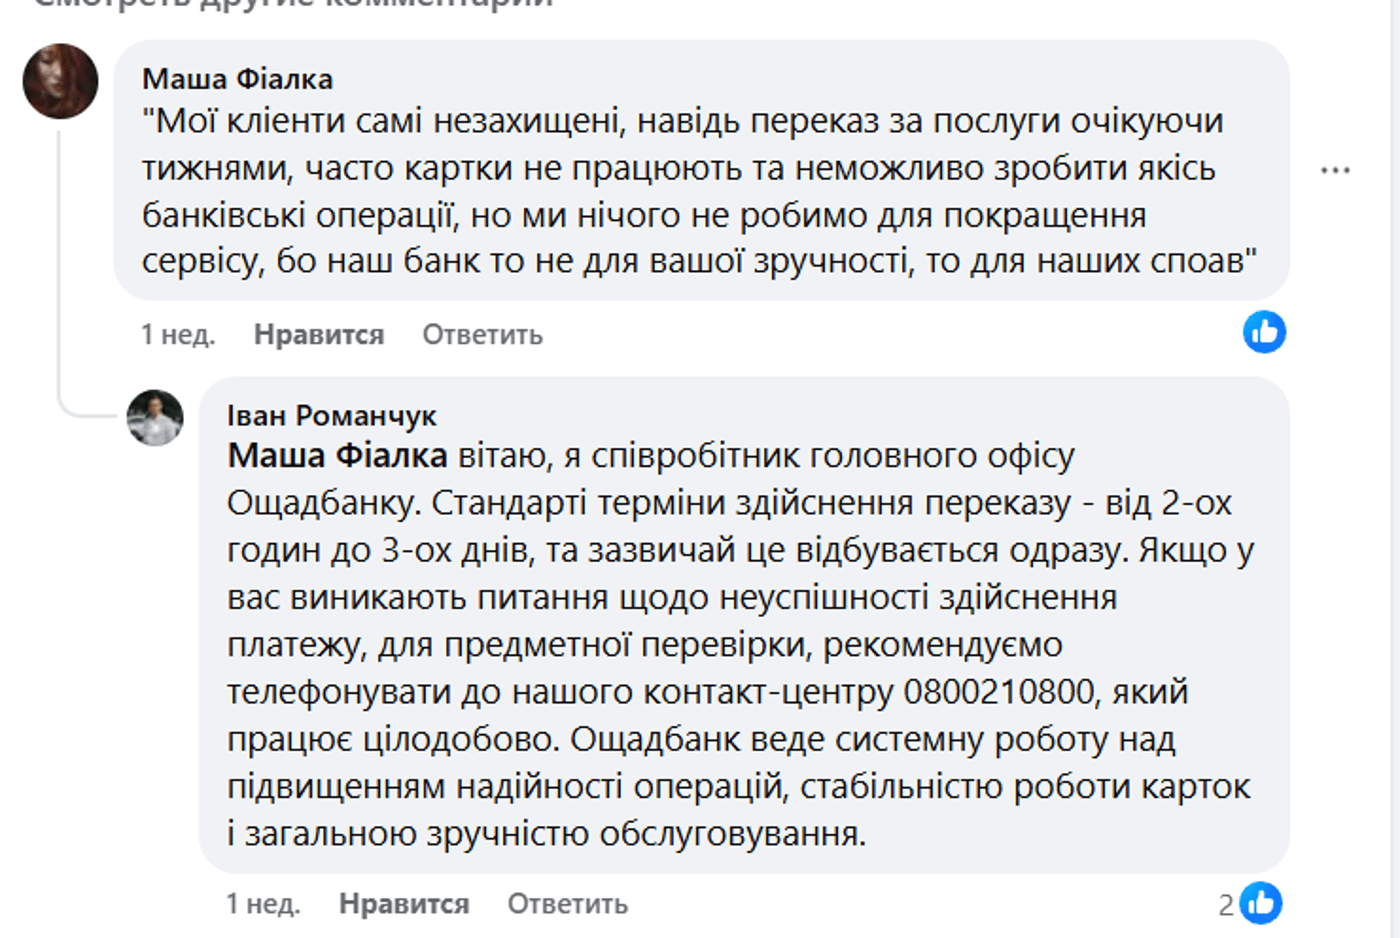Like Іван Романчук's reply via Нравится

404,904
